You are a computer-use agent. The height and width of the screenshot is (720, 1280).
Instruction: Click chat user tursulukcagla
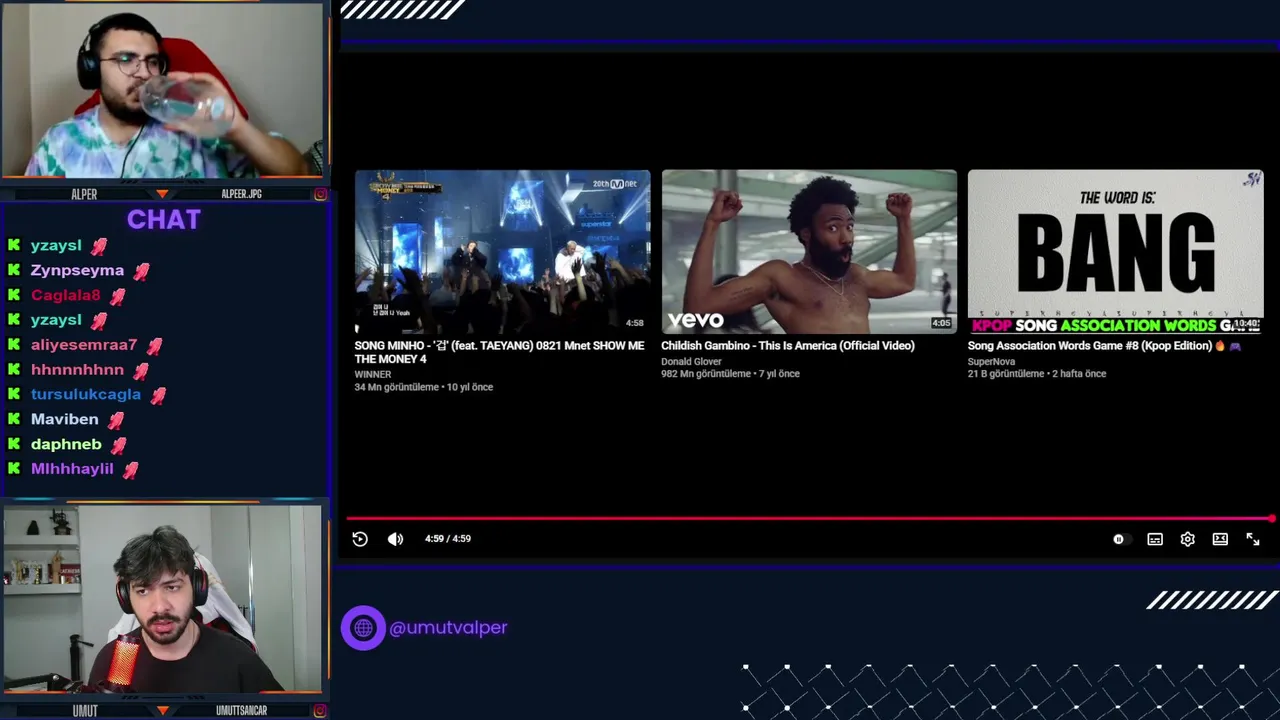click(x=86, y=394)
